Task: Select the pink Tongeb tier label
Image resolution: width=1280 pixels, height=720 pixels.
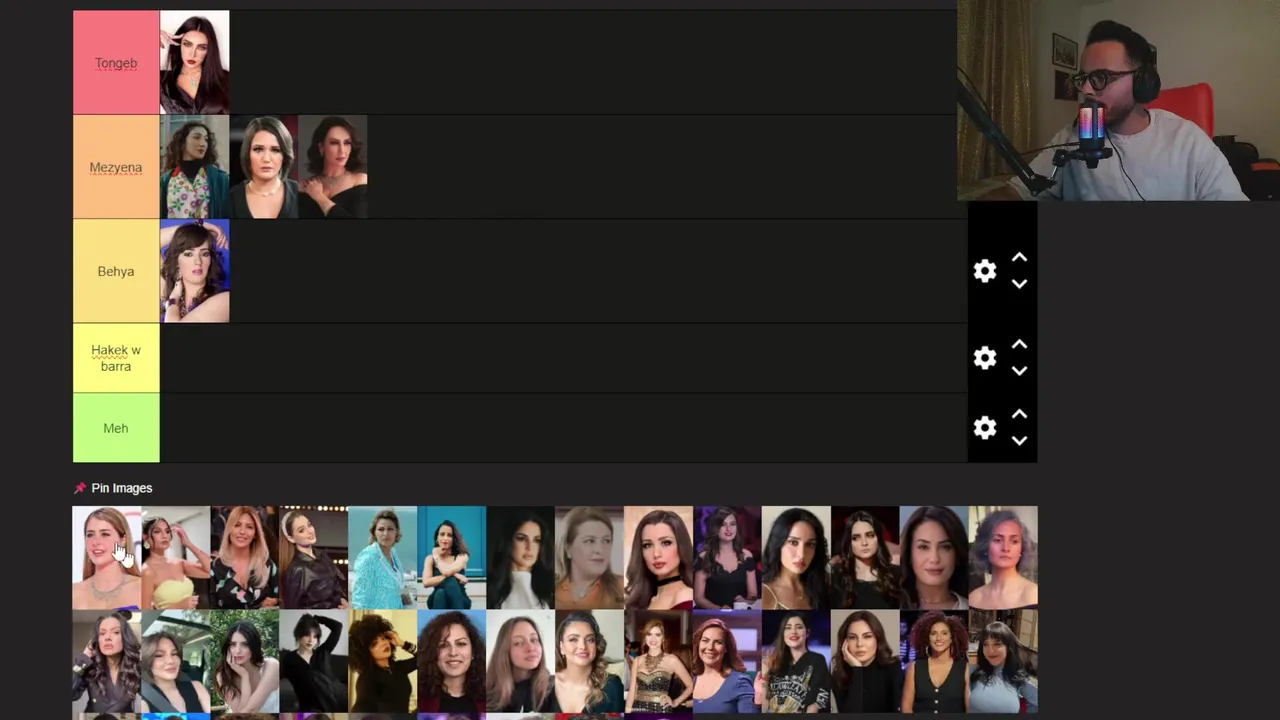Action: 116,63
